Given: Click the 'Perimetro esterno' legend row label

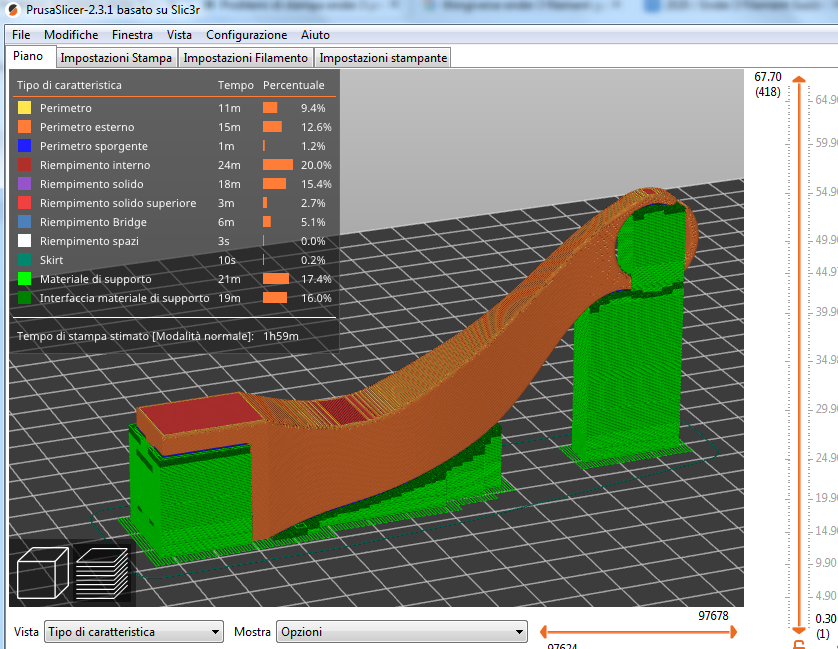Looking at the screenshot, I should [x=87, y=127].
